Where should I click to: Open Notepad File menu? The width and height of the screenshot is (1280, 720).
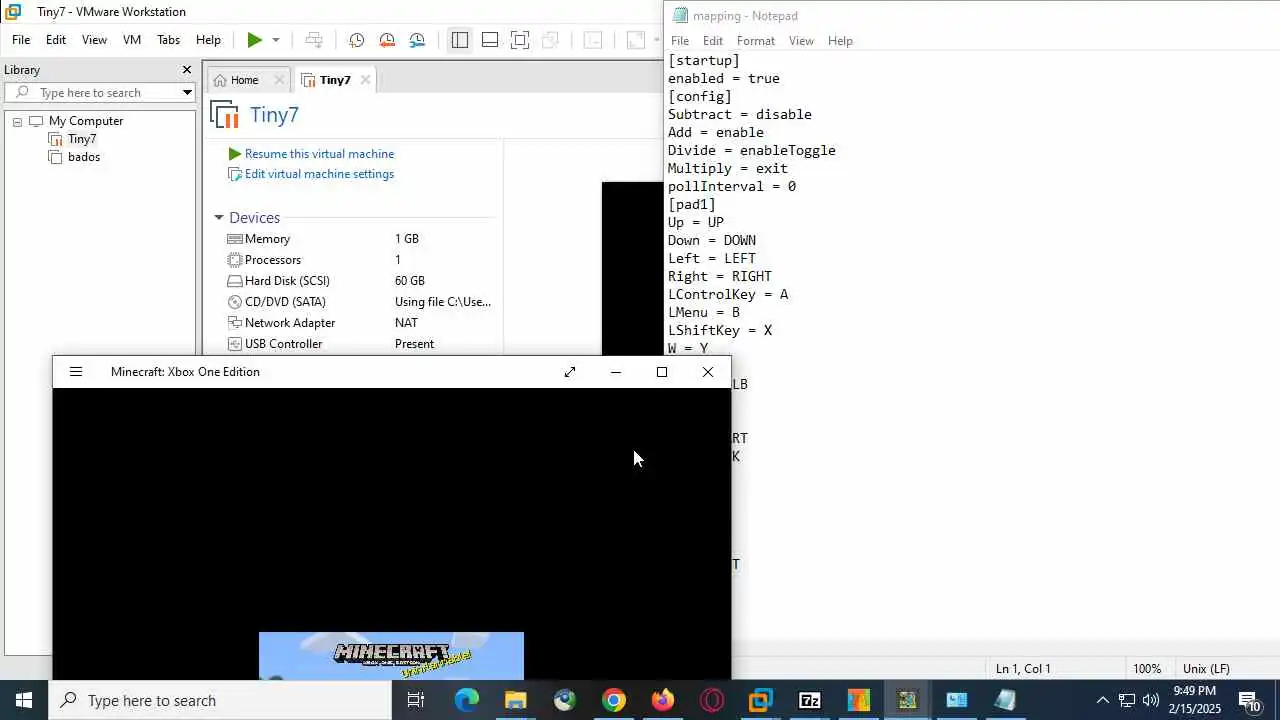point(680,41)
